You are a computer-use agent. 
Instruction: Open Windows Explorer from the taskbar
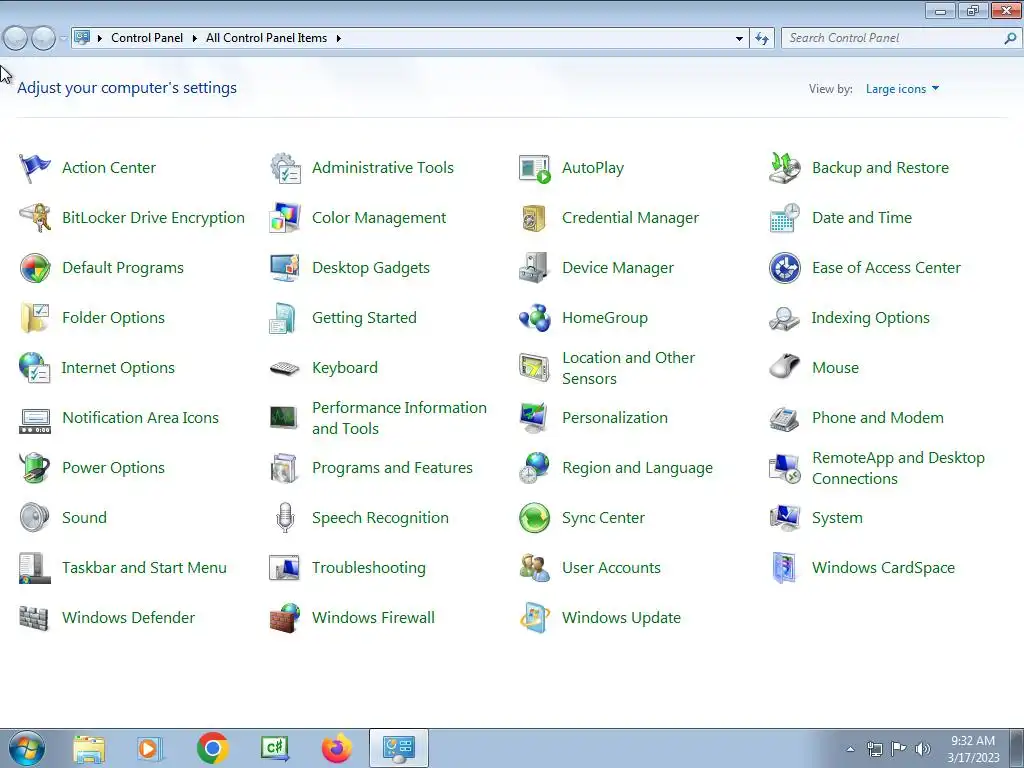89,748
